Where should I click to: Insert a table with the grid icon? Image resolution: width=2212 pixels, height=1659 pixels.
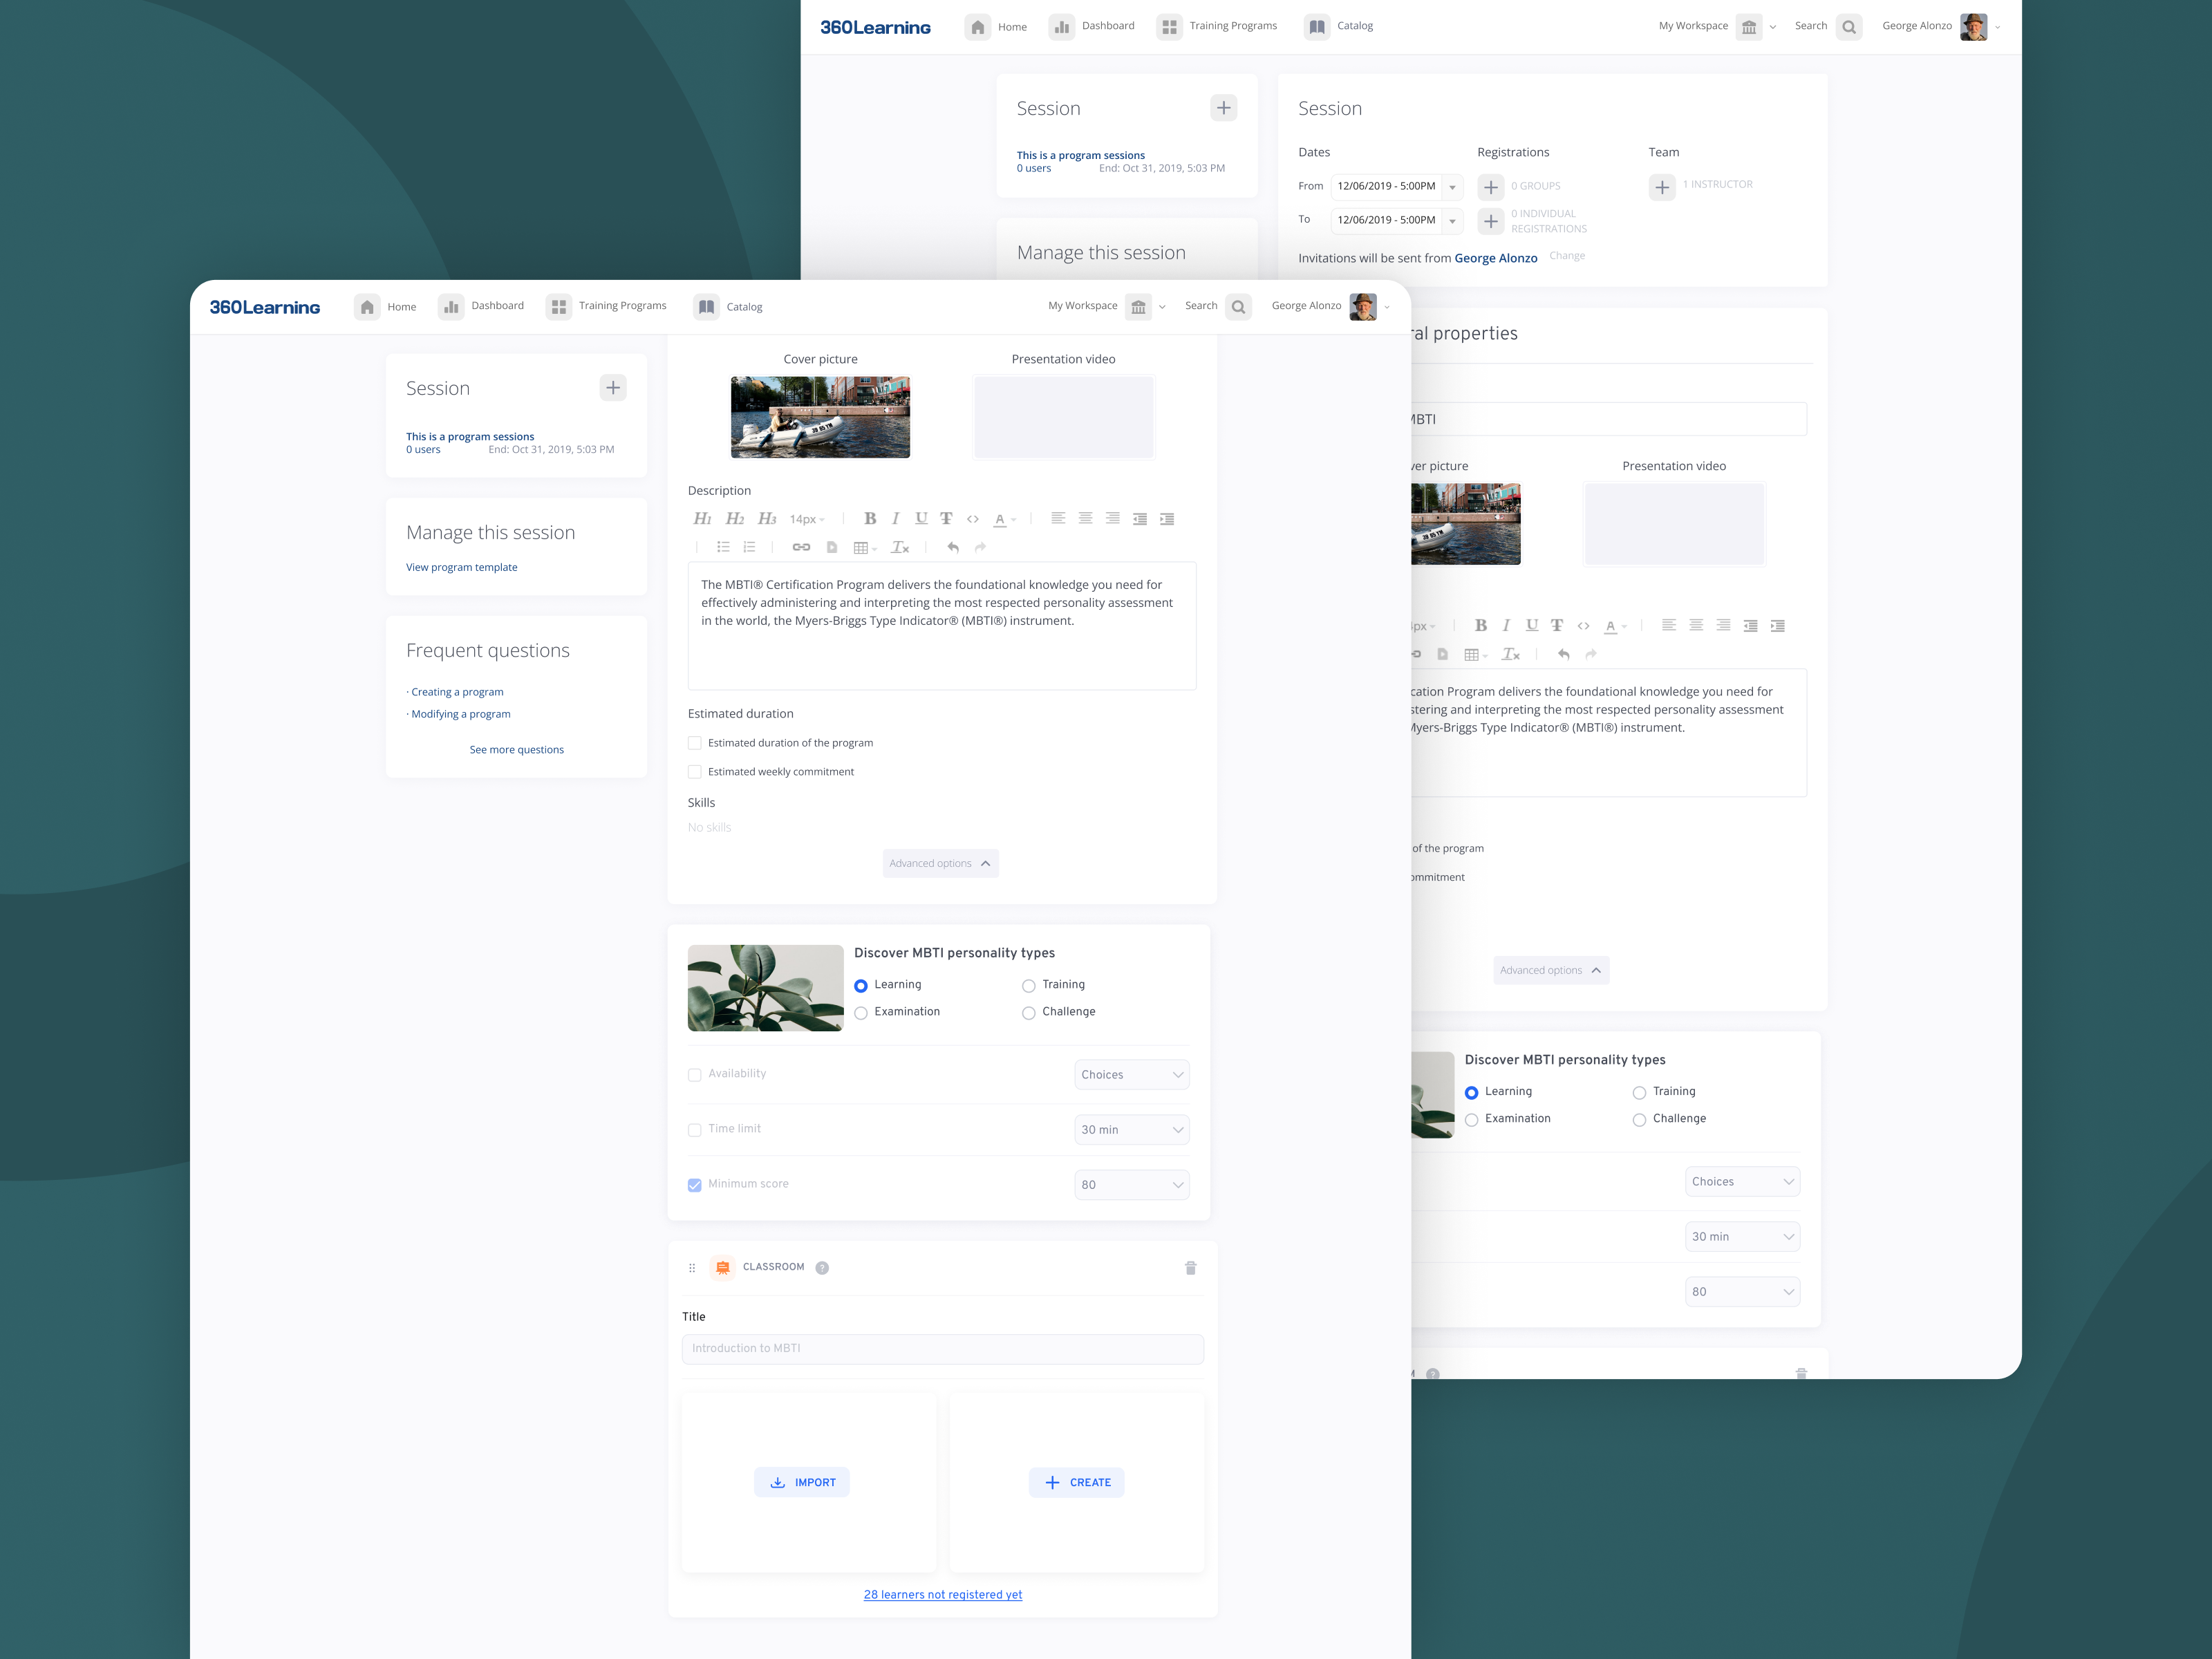click(x=861, y=547)
